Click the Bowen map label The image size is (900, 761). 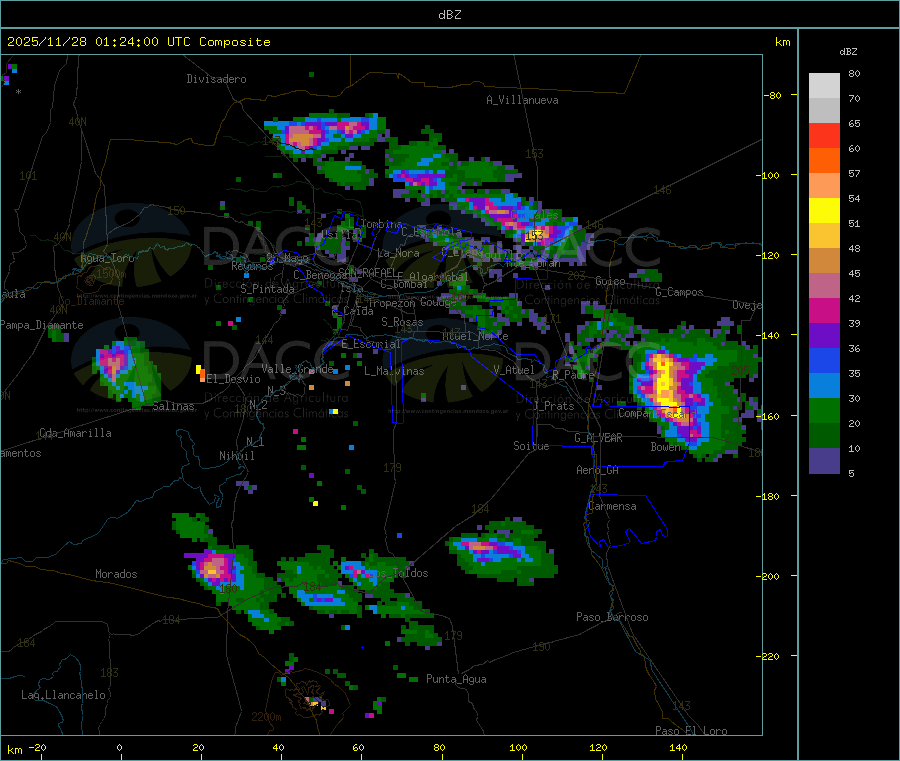(666, 446)
